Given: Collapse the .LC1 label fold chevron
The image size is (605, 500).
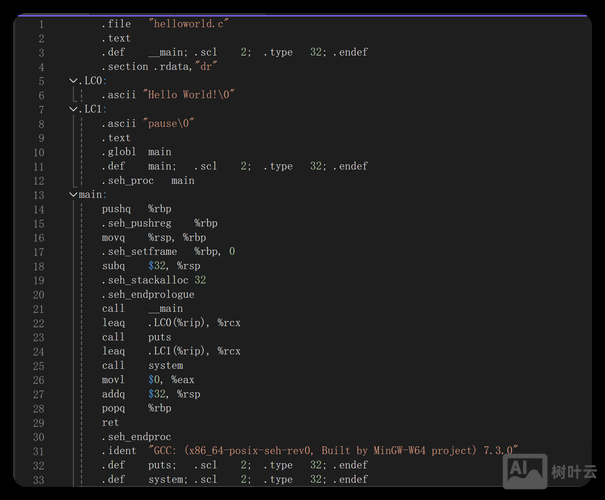Looking at the screenshot, I should [73, 109].
